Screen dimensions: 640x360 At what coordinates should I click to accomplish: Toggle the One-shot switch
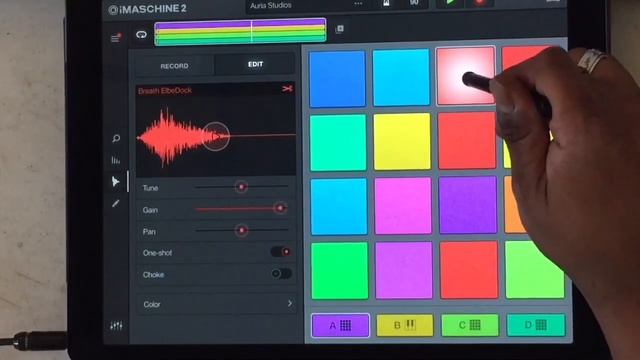point(281,252)
